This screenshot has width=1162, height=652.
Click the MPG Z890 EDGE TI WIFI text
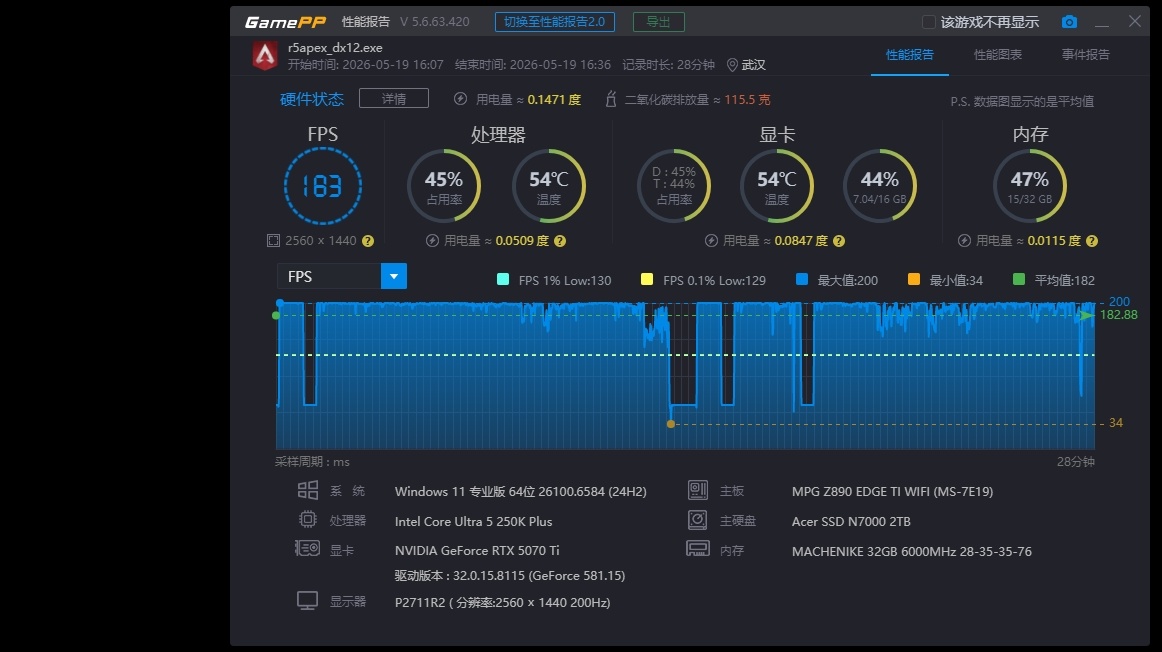(892, 491)
